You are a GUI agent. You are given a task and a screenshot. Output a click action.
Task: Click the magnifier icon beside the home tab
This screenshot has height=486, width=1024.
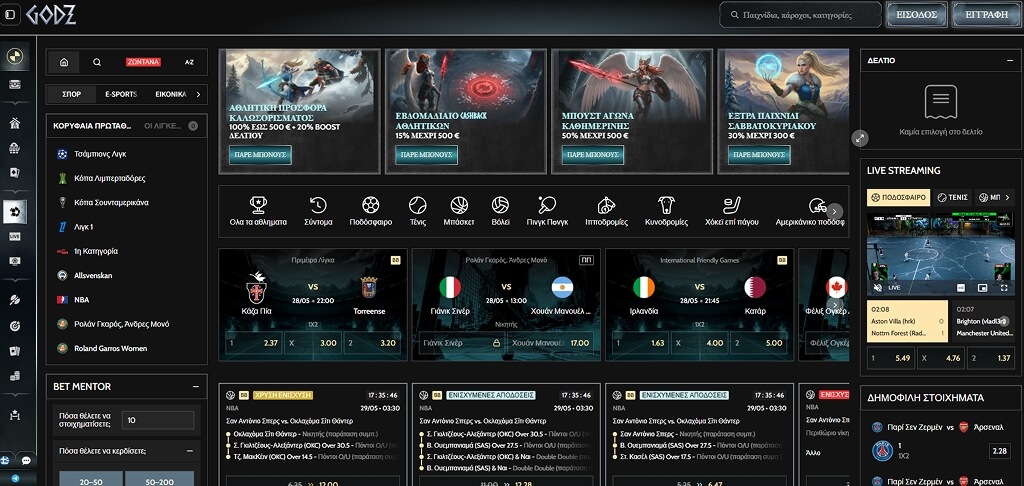pos(97,62)
